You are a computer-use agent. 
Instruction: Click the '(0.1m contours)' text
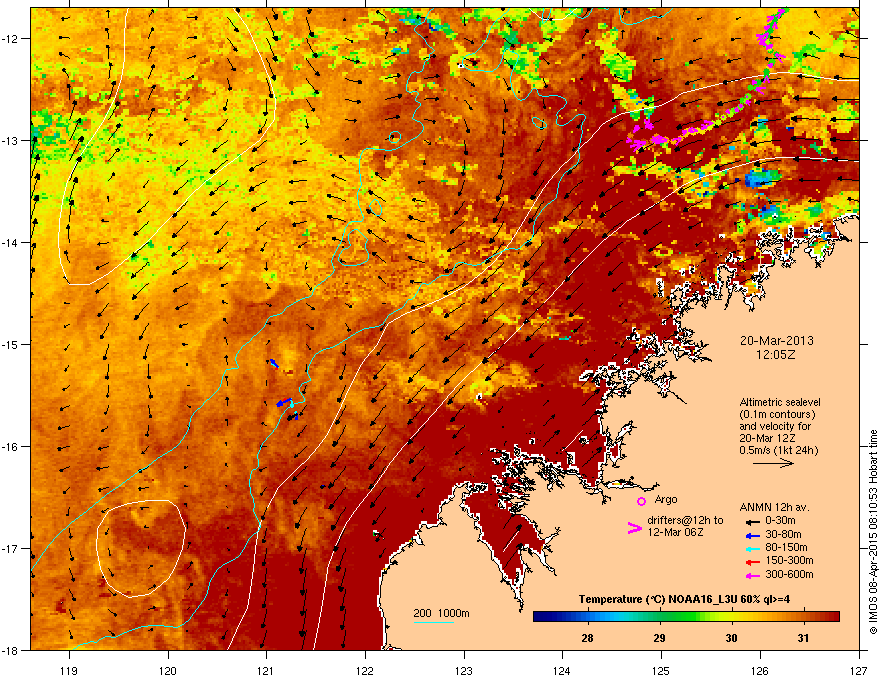777,415
